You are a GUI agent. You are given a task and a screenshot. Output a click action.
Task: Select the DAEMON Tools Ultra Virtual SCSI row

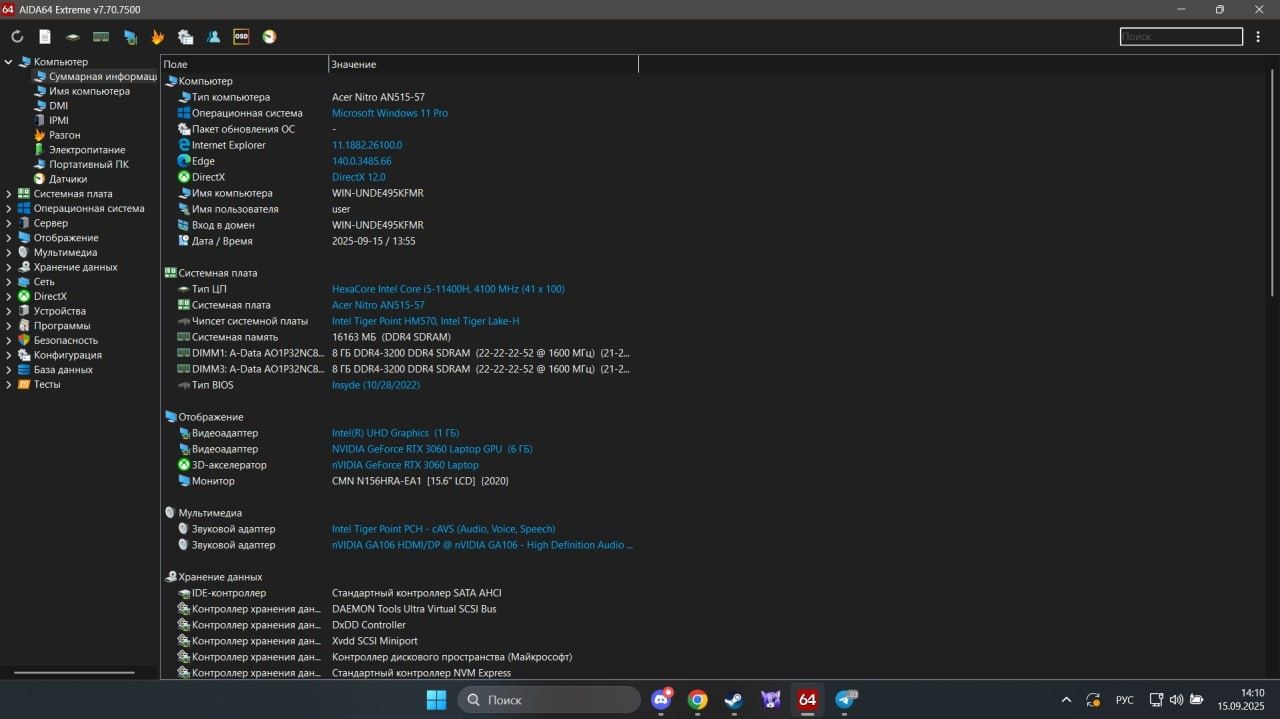click(400, 609)
